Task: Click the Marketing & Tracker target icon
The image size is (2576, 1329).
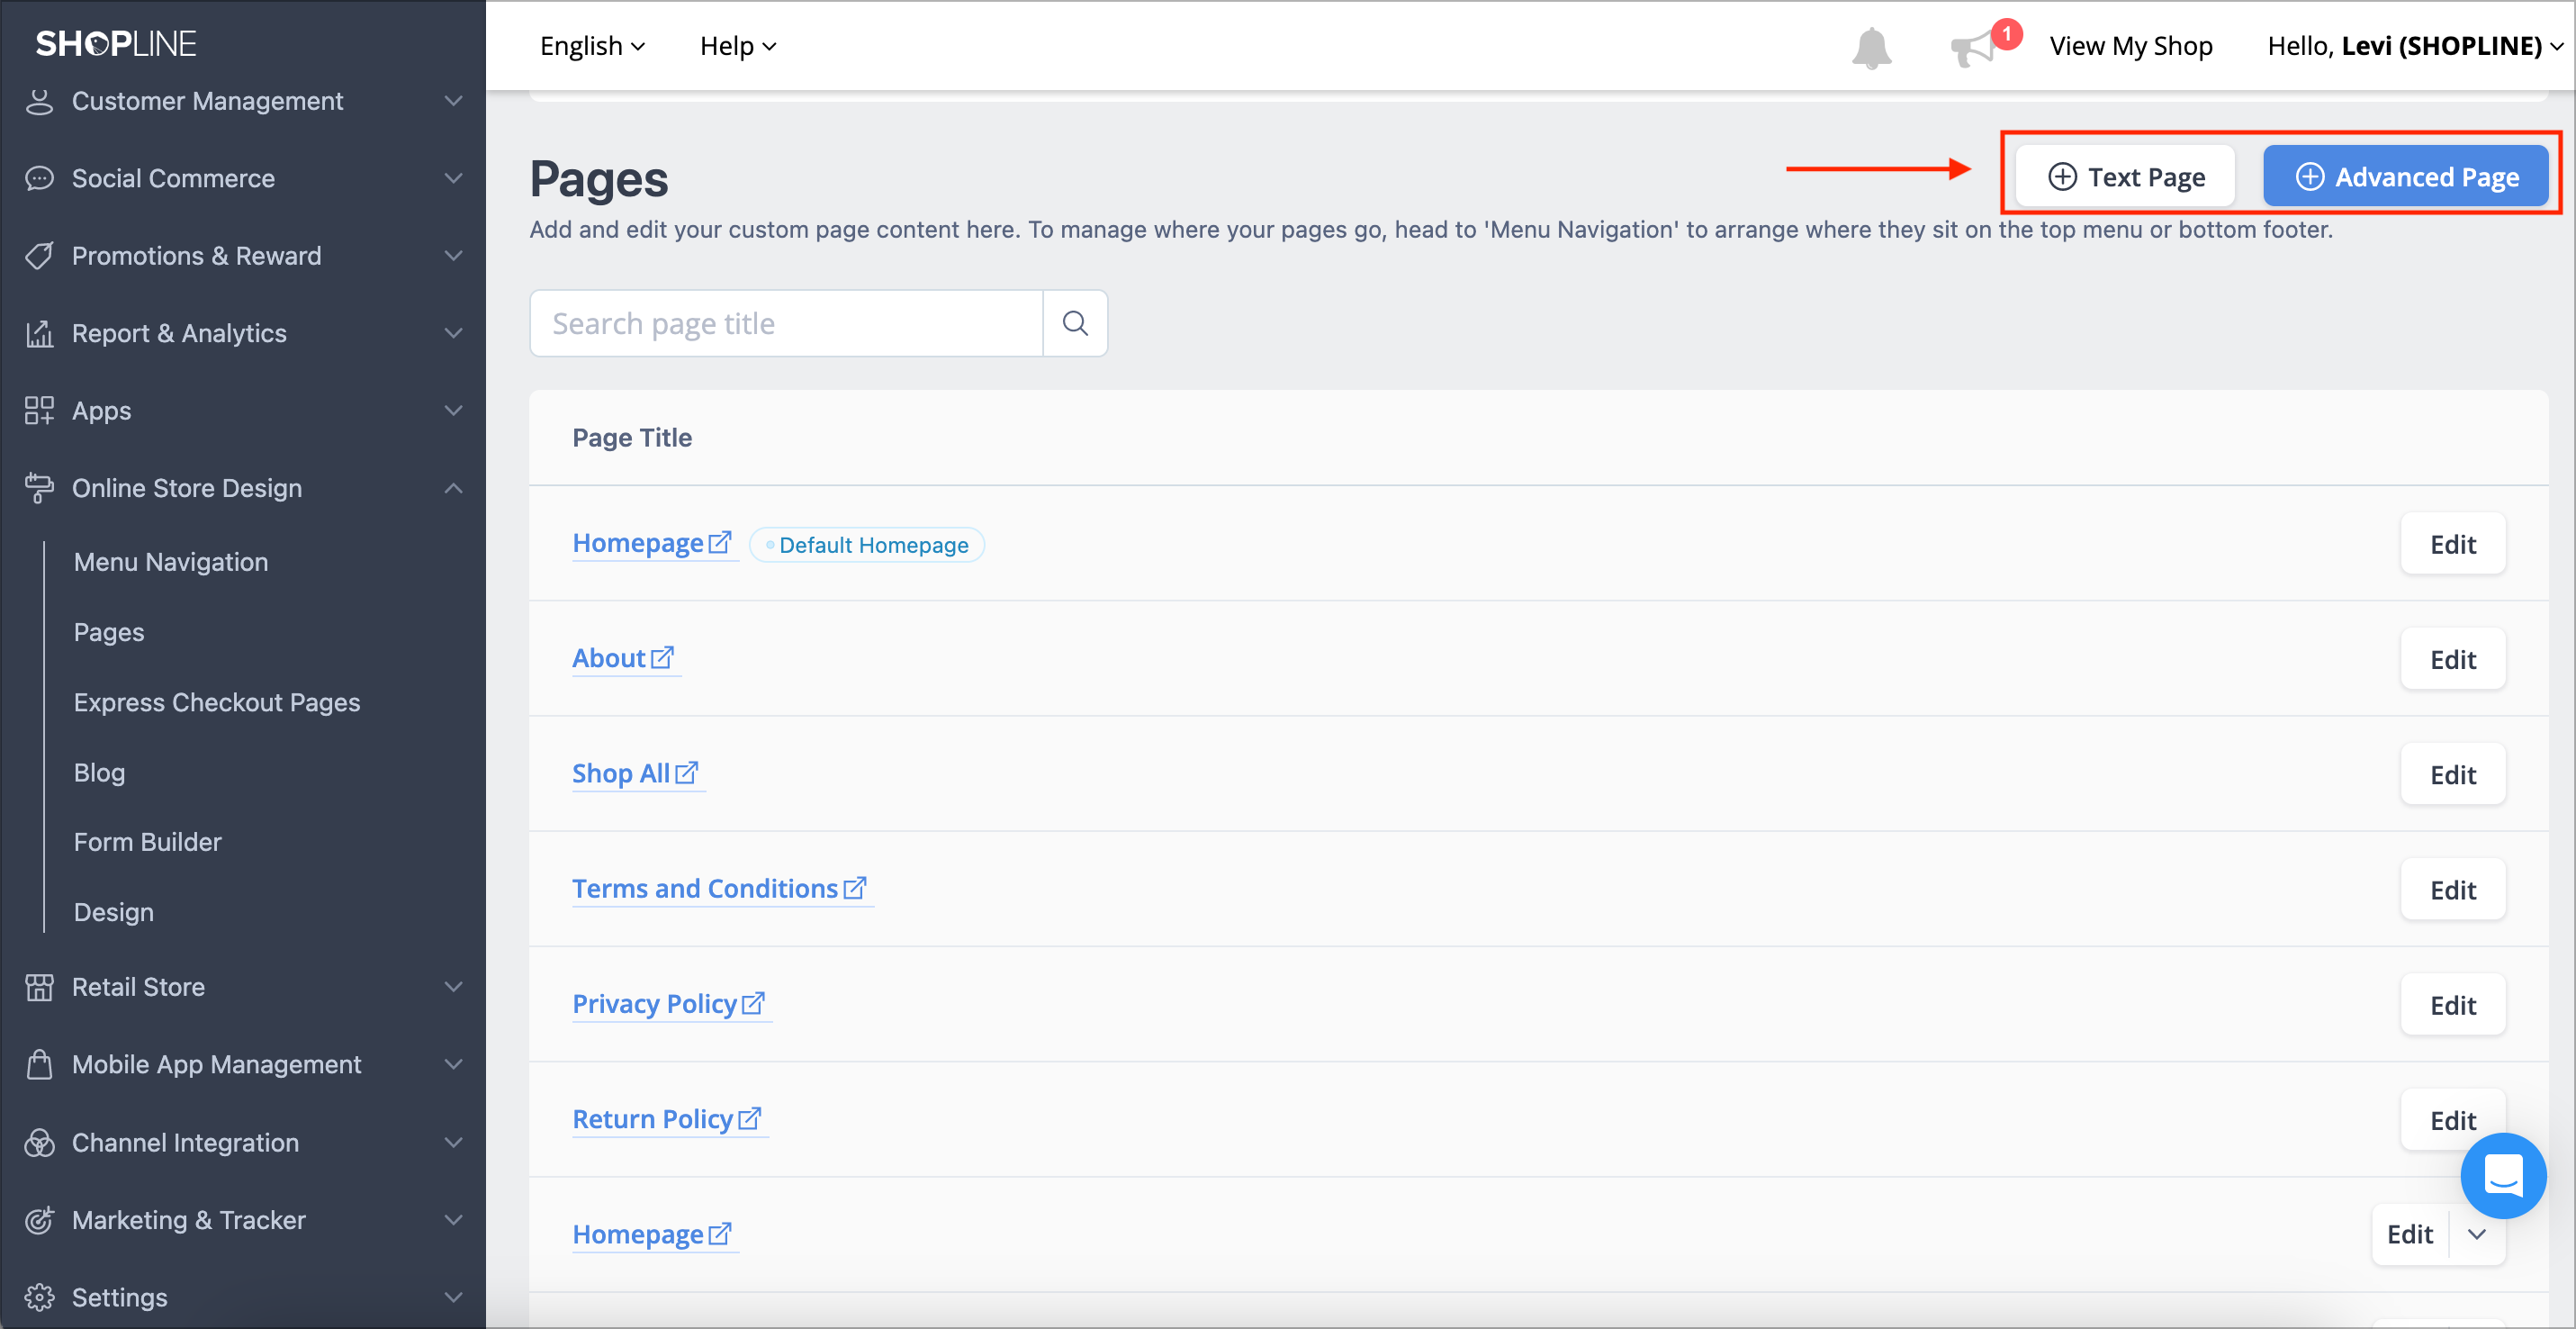Action: click(39, 1220)
